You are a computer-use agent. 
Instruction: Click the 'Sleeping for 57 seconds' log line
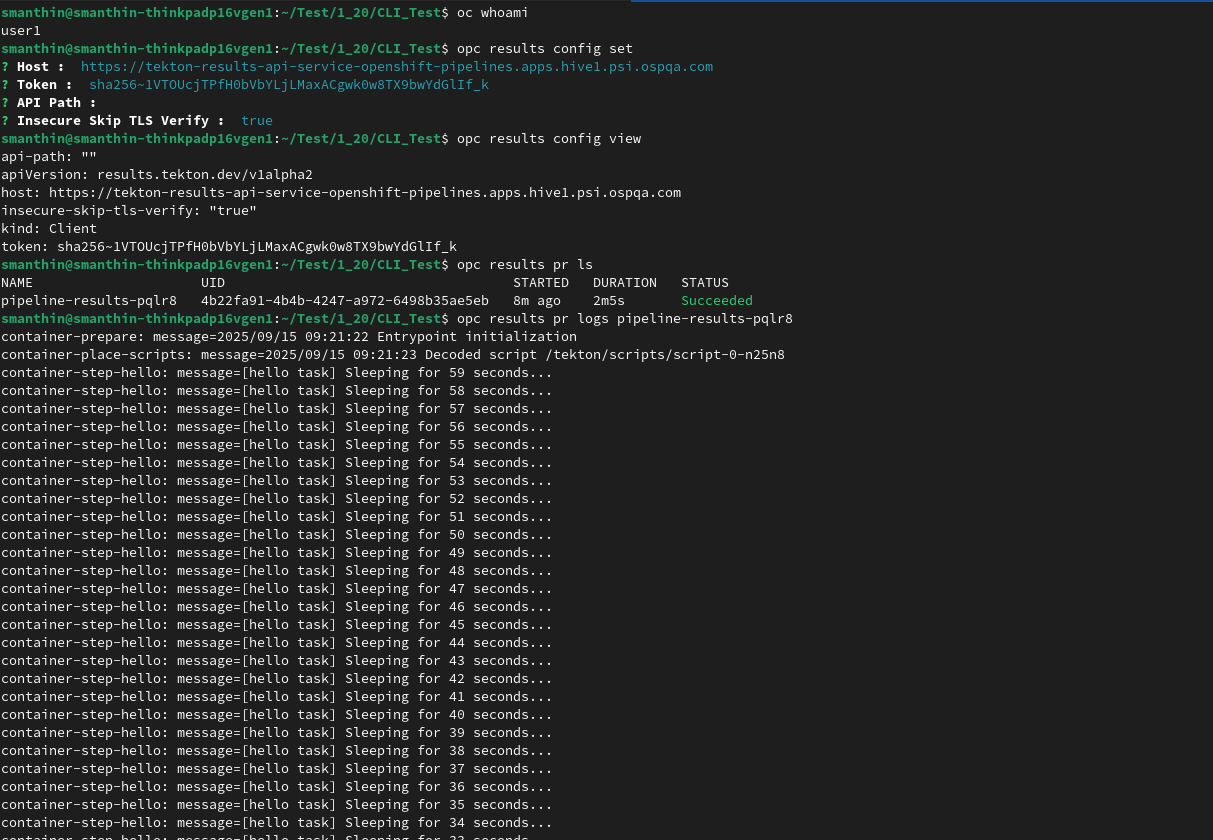pyautogui.click(x=277, y=409)
